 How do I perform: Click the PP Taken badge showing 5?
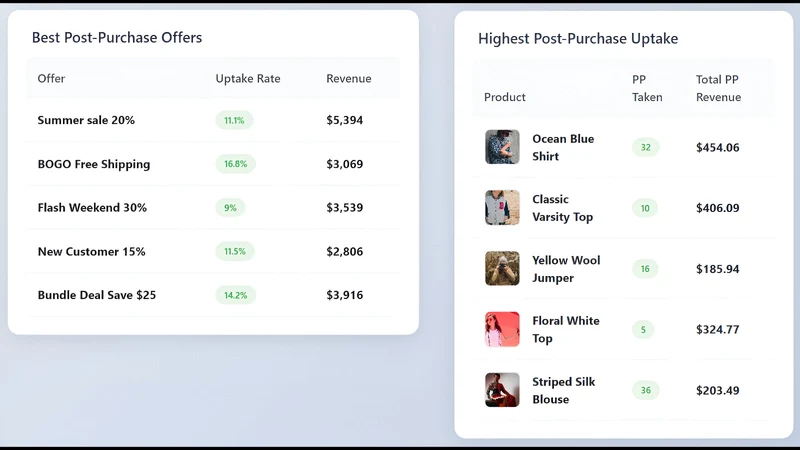pyautogui.click(x=643, y=330)
